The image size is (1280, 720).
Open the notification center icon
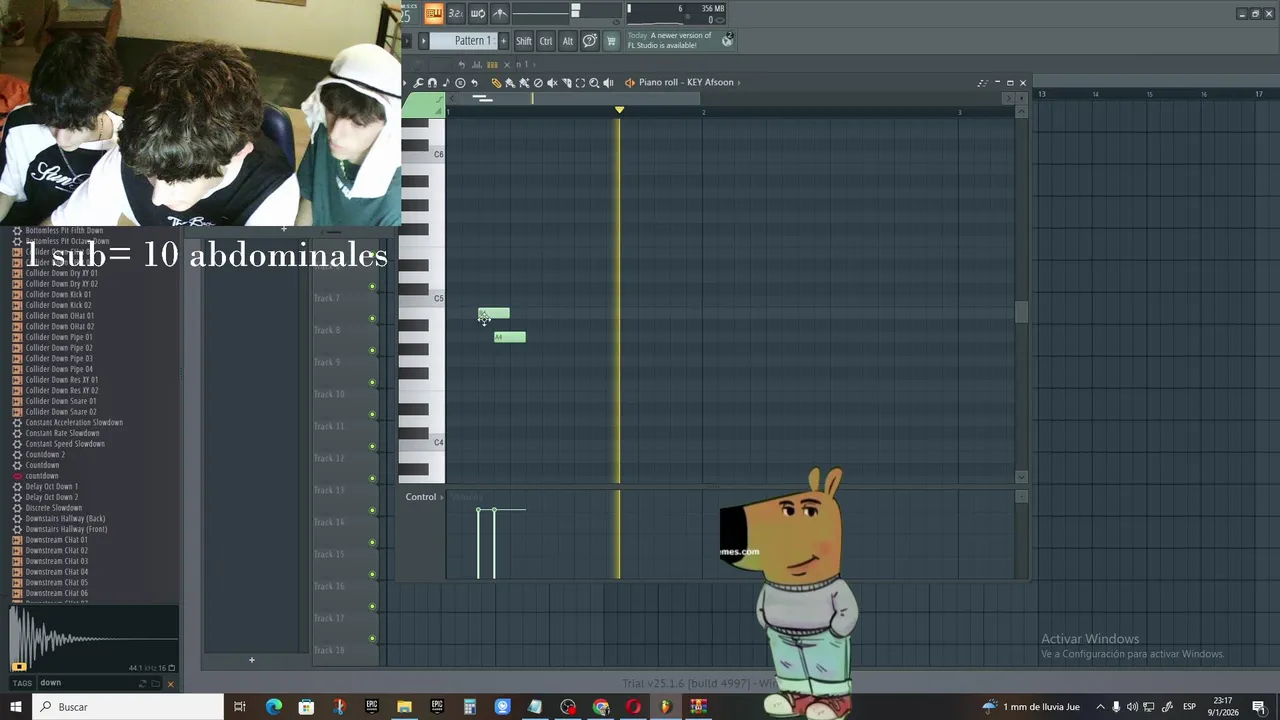[1259, 707]
